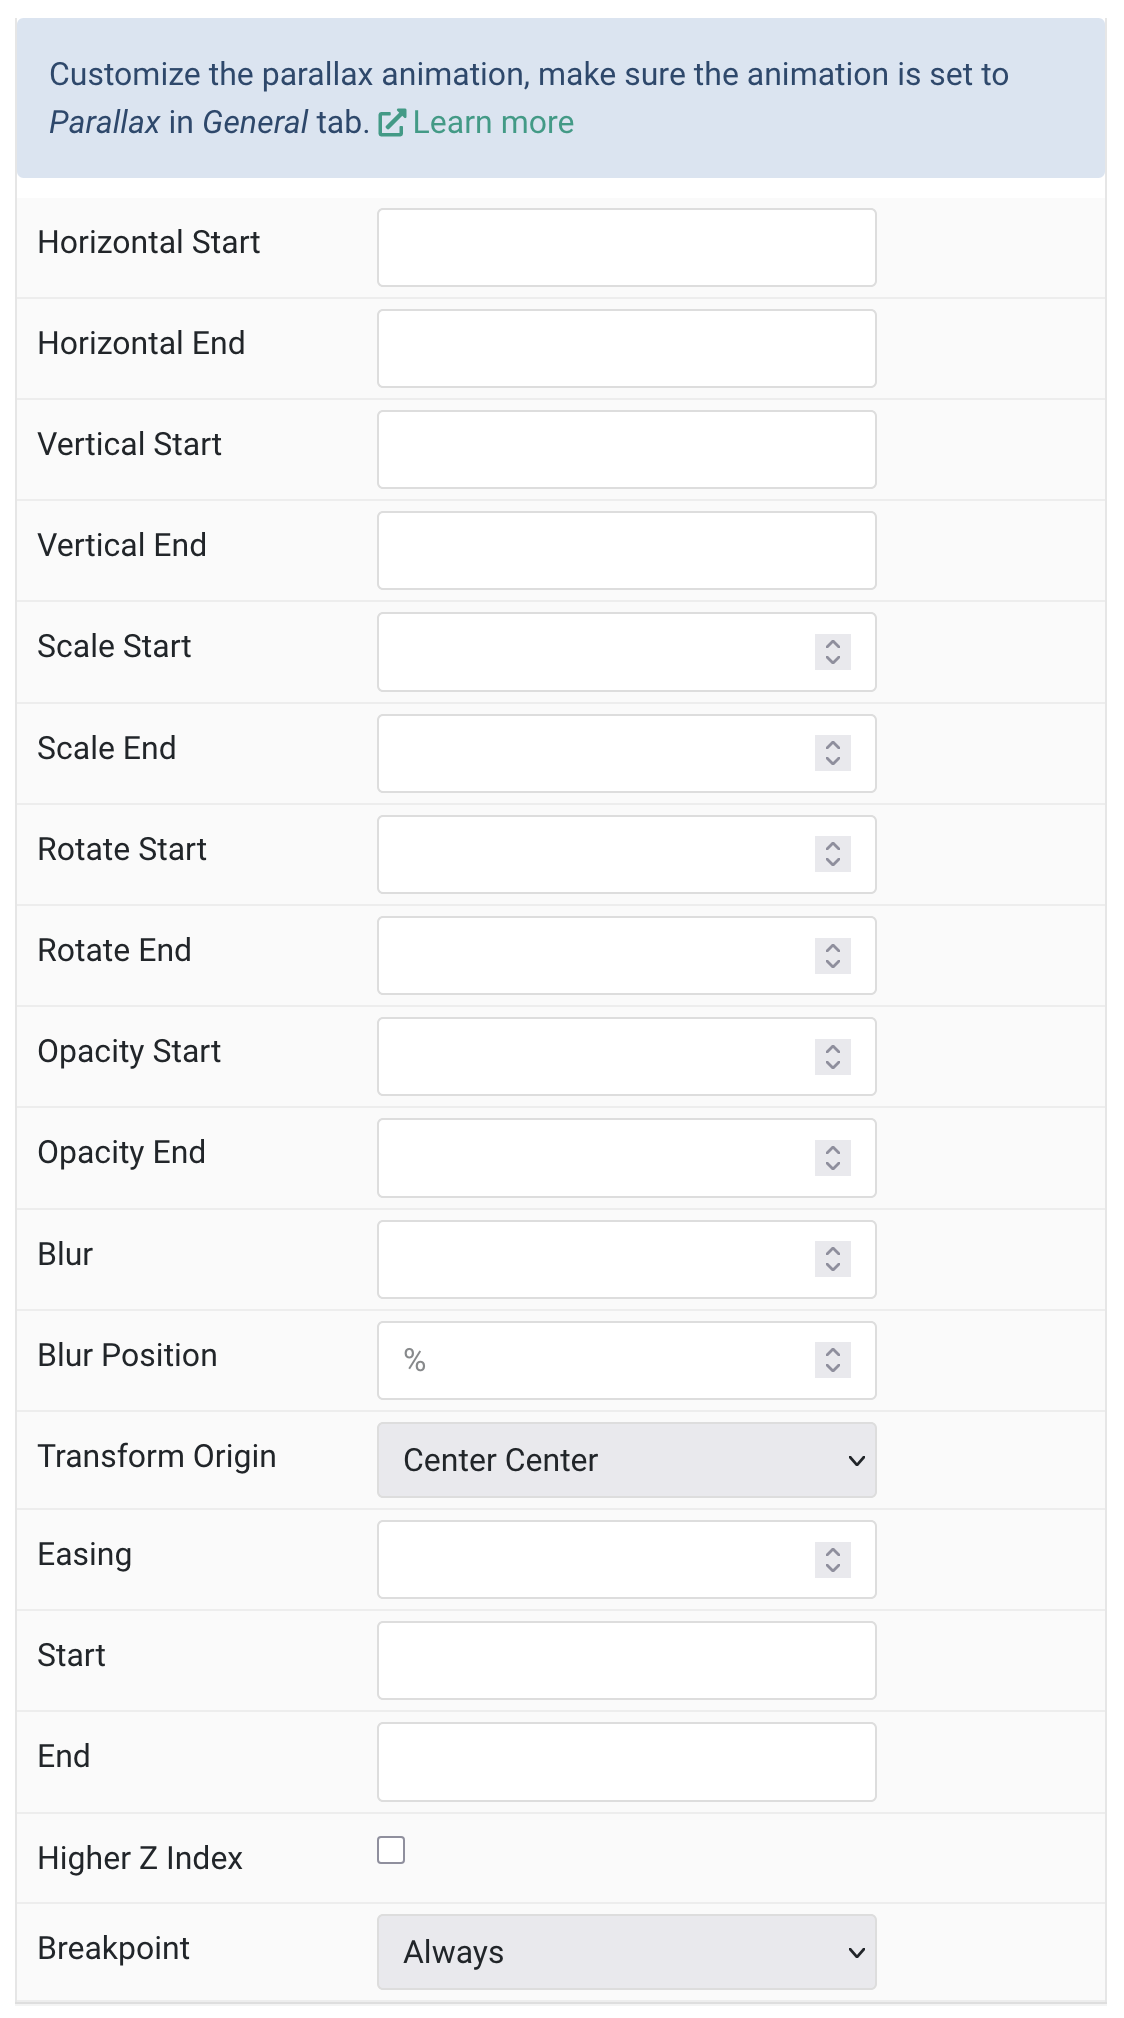Viewport: 1124px width, 2018px height.
Task: Open the Breakpoint Always dropdown
Action: pyautogui.click(x=627, y=1952)
